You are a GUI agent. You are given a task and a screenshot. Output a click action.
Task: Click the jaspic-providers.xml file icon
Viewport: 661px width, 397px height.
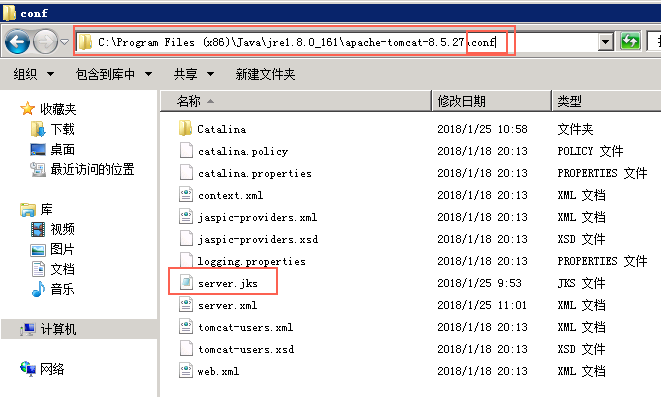[x=186, y=216]
